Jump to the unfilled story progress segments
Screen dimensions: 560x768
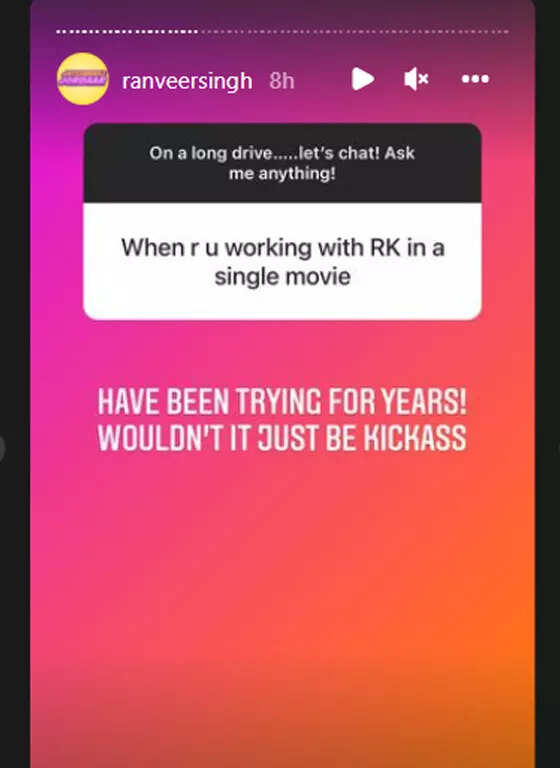[x=355, y=31]
